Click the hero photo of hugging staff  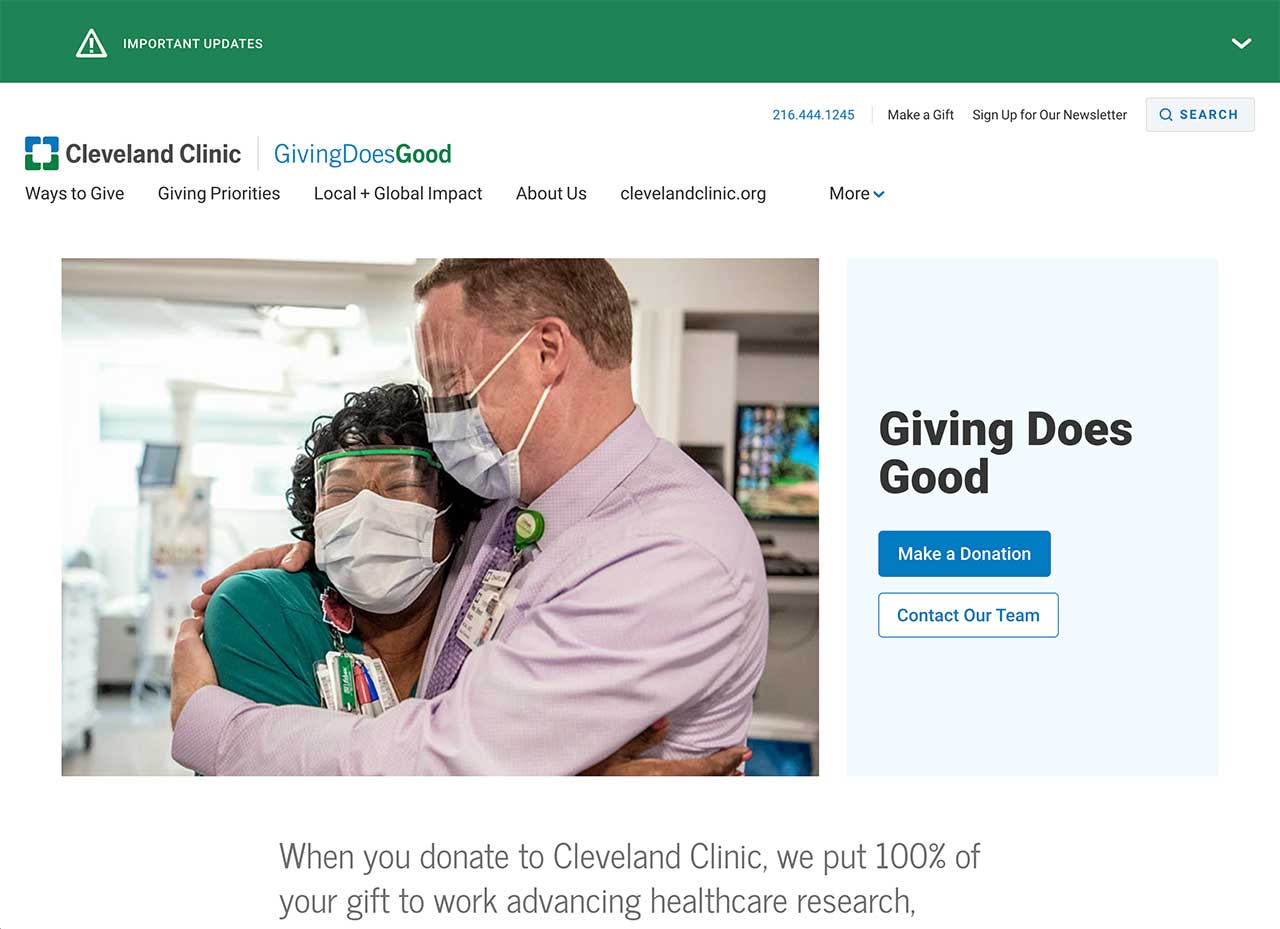(x=440, y=517)
